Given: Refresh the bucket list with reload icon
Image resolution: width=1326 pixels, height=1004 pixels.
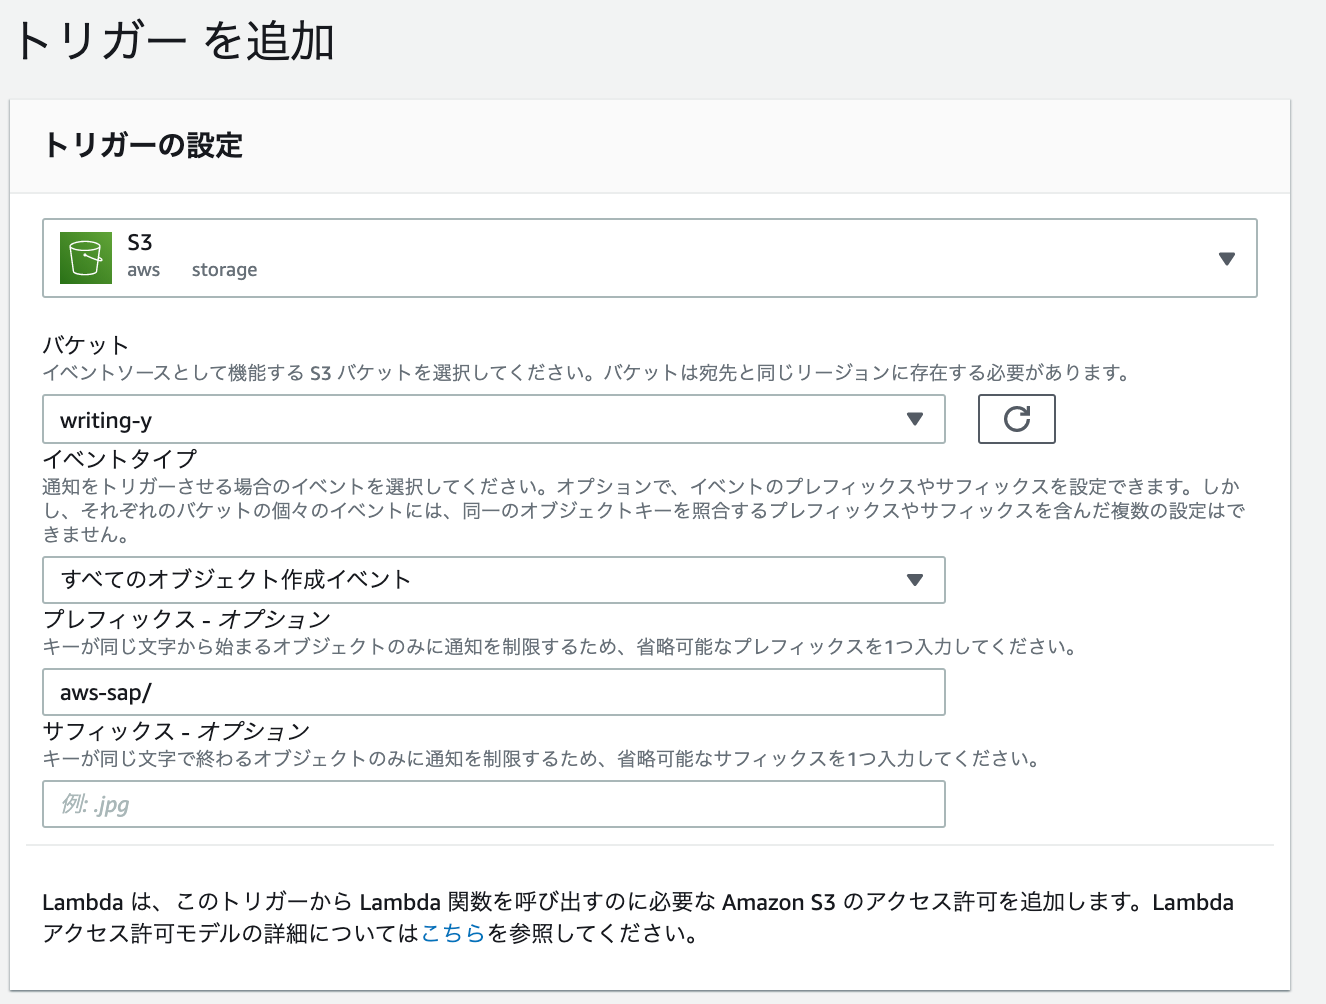Looking at the screenshot, I should point(1016,419).
